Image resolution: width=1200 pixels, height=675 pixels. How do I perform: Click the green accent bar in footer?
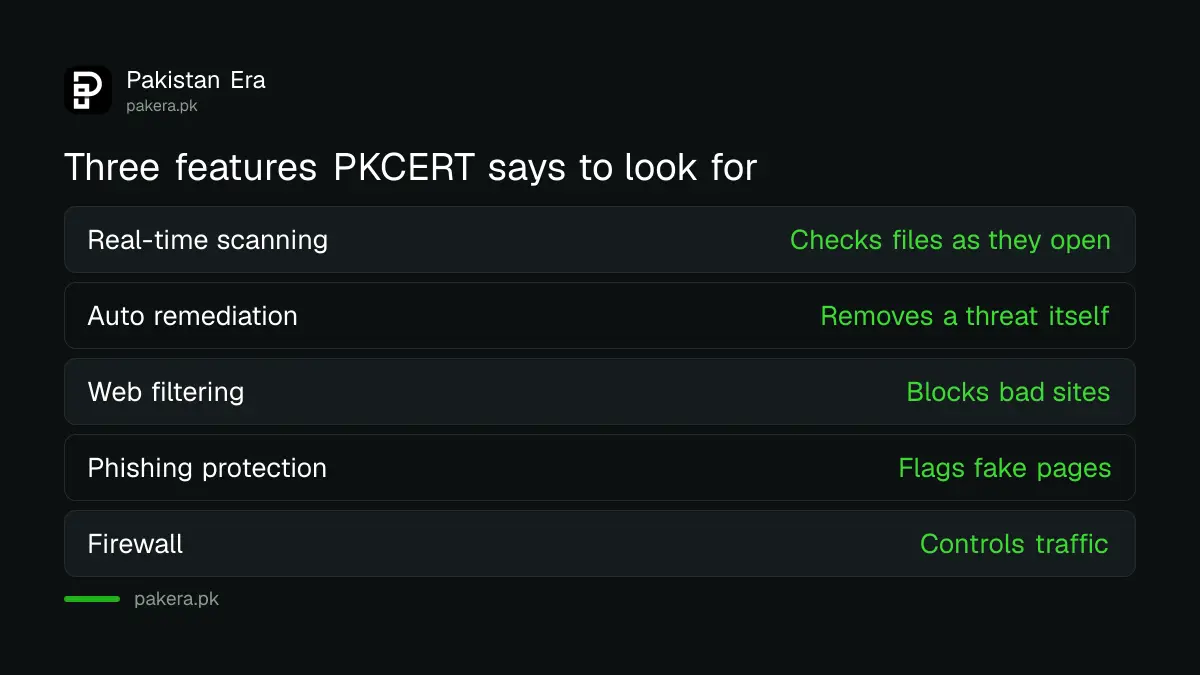click(92, 599)
